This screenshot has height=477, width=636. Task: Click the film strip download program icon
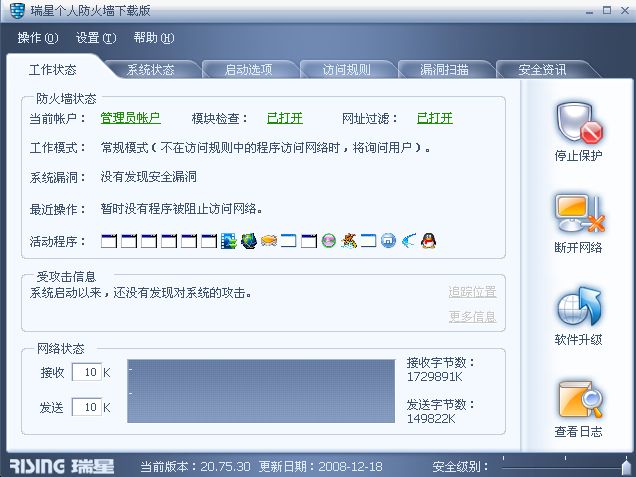pos(228,241)
